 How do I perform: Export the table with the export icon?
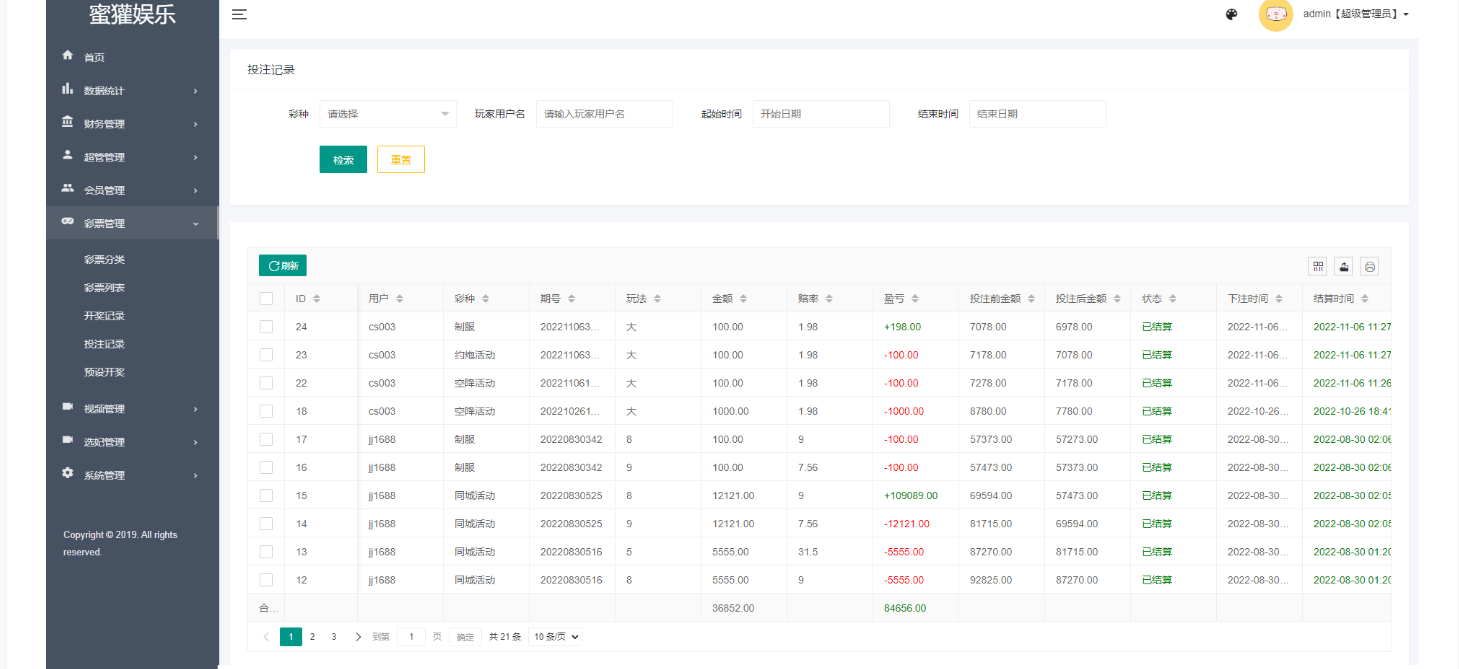click(1344, 266)
